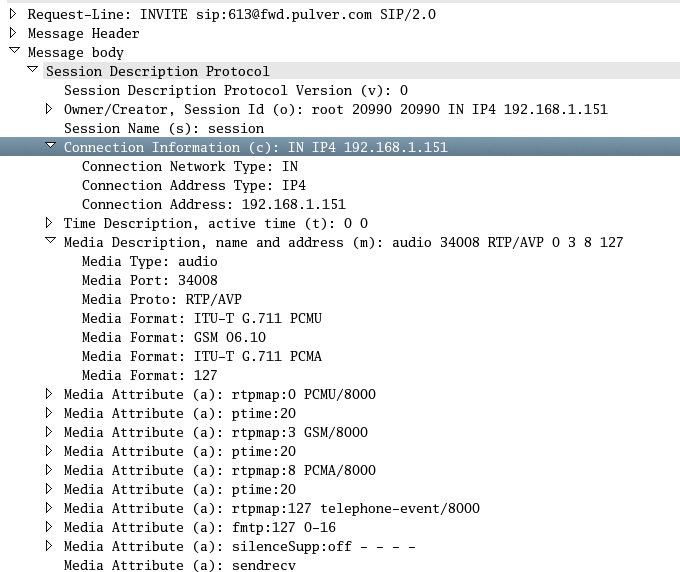The image size is (680, 572).
Task: Expand the Message Header section
Action: pos(13,33)
